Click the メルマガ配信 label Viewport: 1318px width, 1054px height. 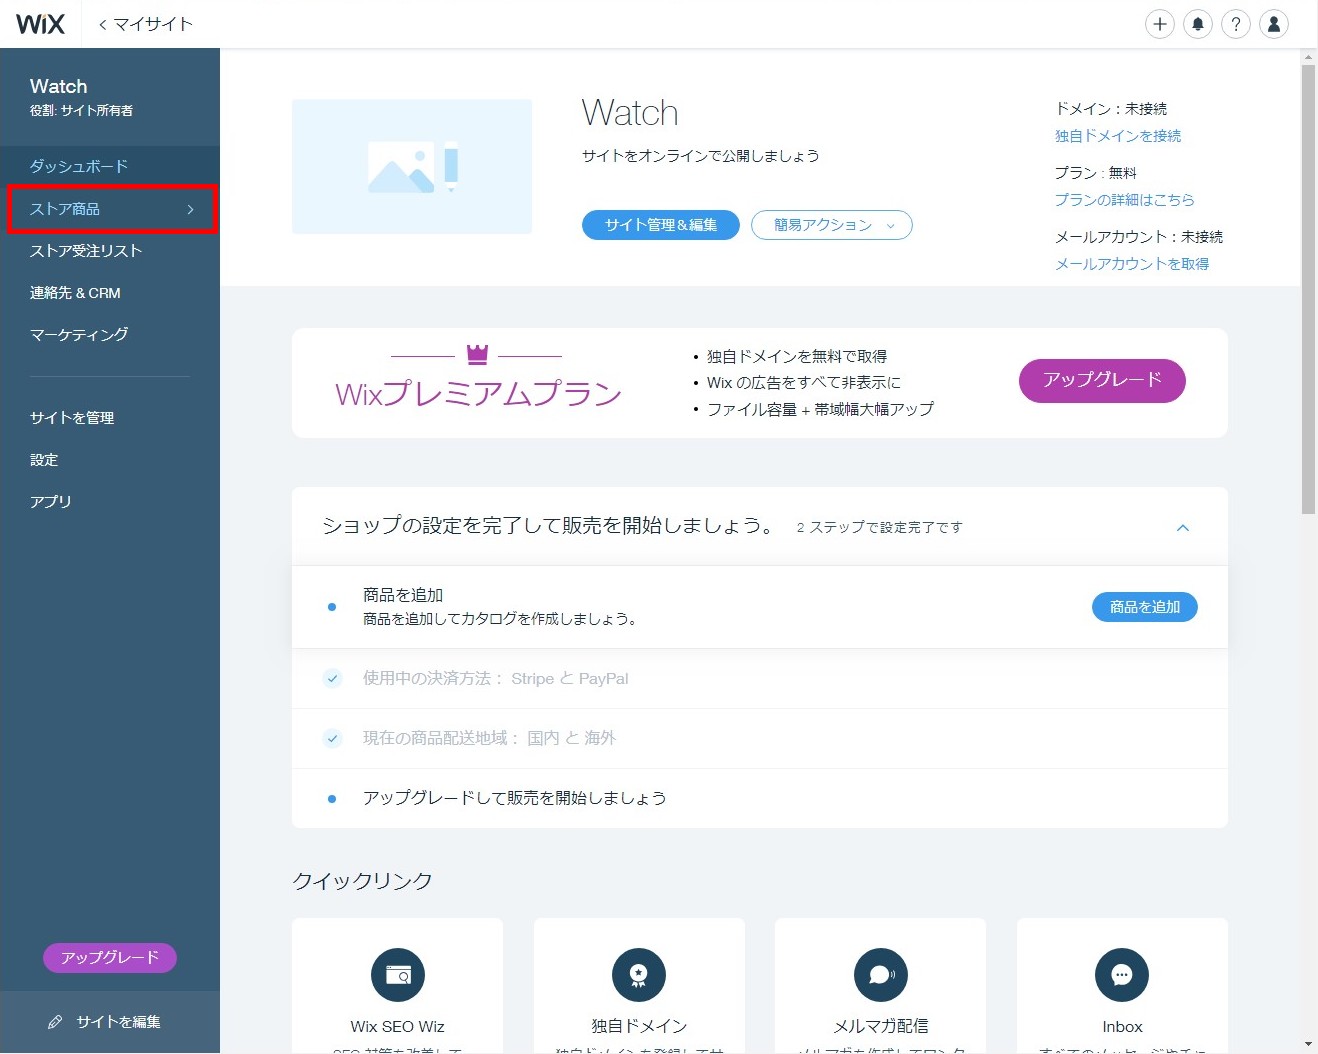pos(881,1027)
